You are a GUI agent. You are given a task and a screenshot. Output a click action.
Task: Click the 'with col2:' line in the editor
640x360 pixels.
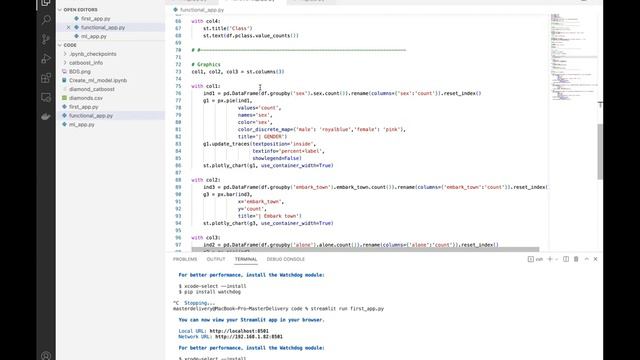[206, 180]
